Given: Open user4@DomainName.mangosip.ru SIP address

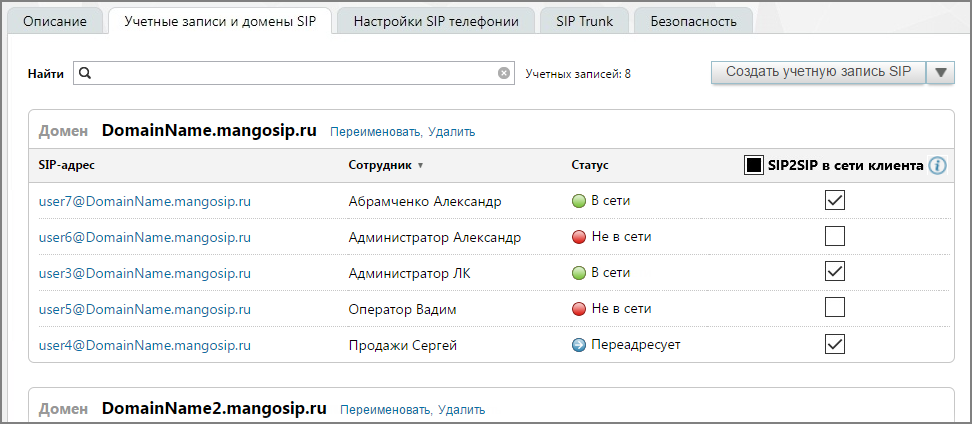Looking at the screenshot, I should tap(144, 345).
